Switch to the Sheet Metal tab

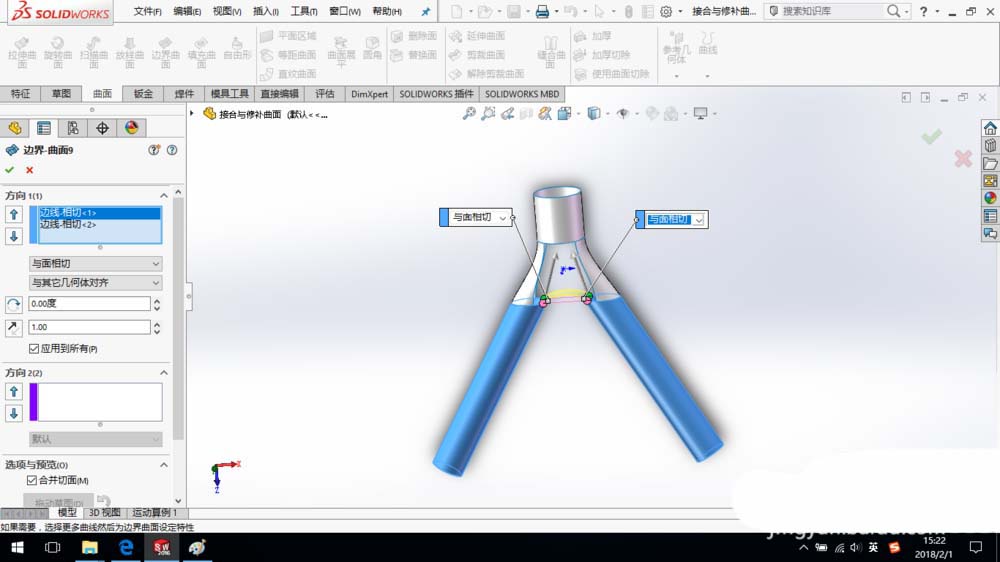click(143, 94)
